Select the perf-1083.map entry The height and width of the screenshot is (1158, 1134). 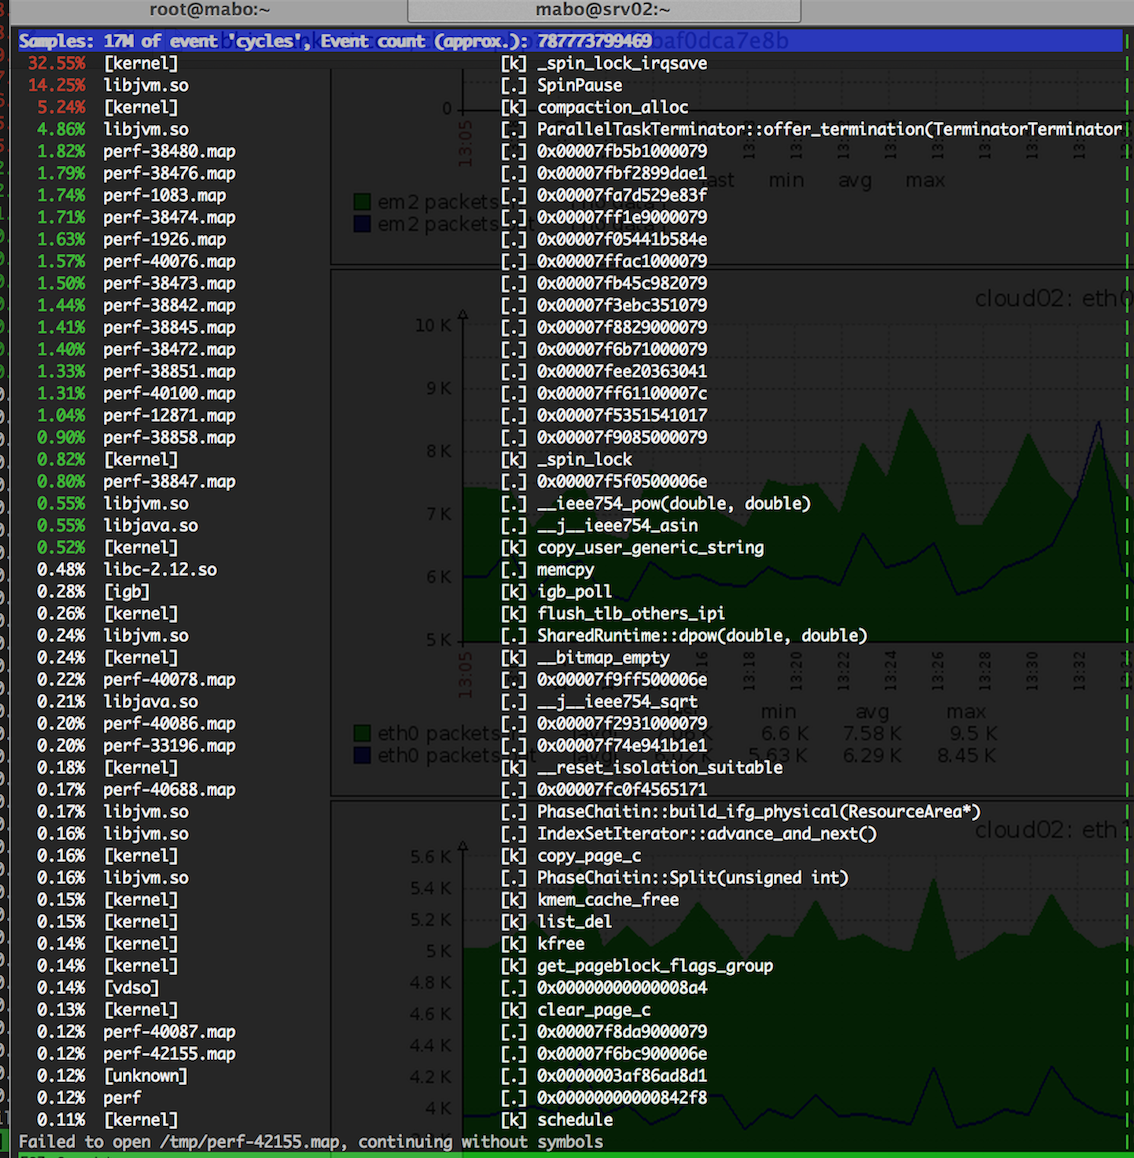pos(165,196)
